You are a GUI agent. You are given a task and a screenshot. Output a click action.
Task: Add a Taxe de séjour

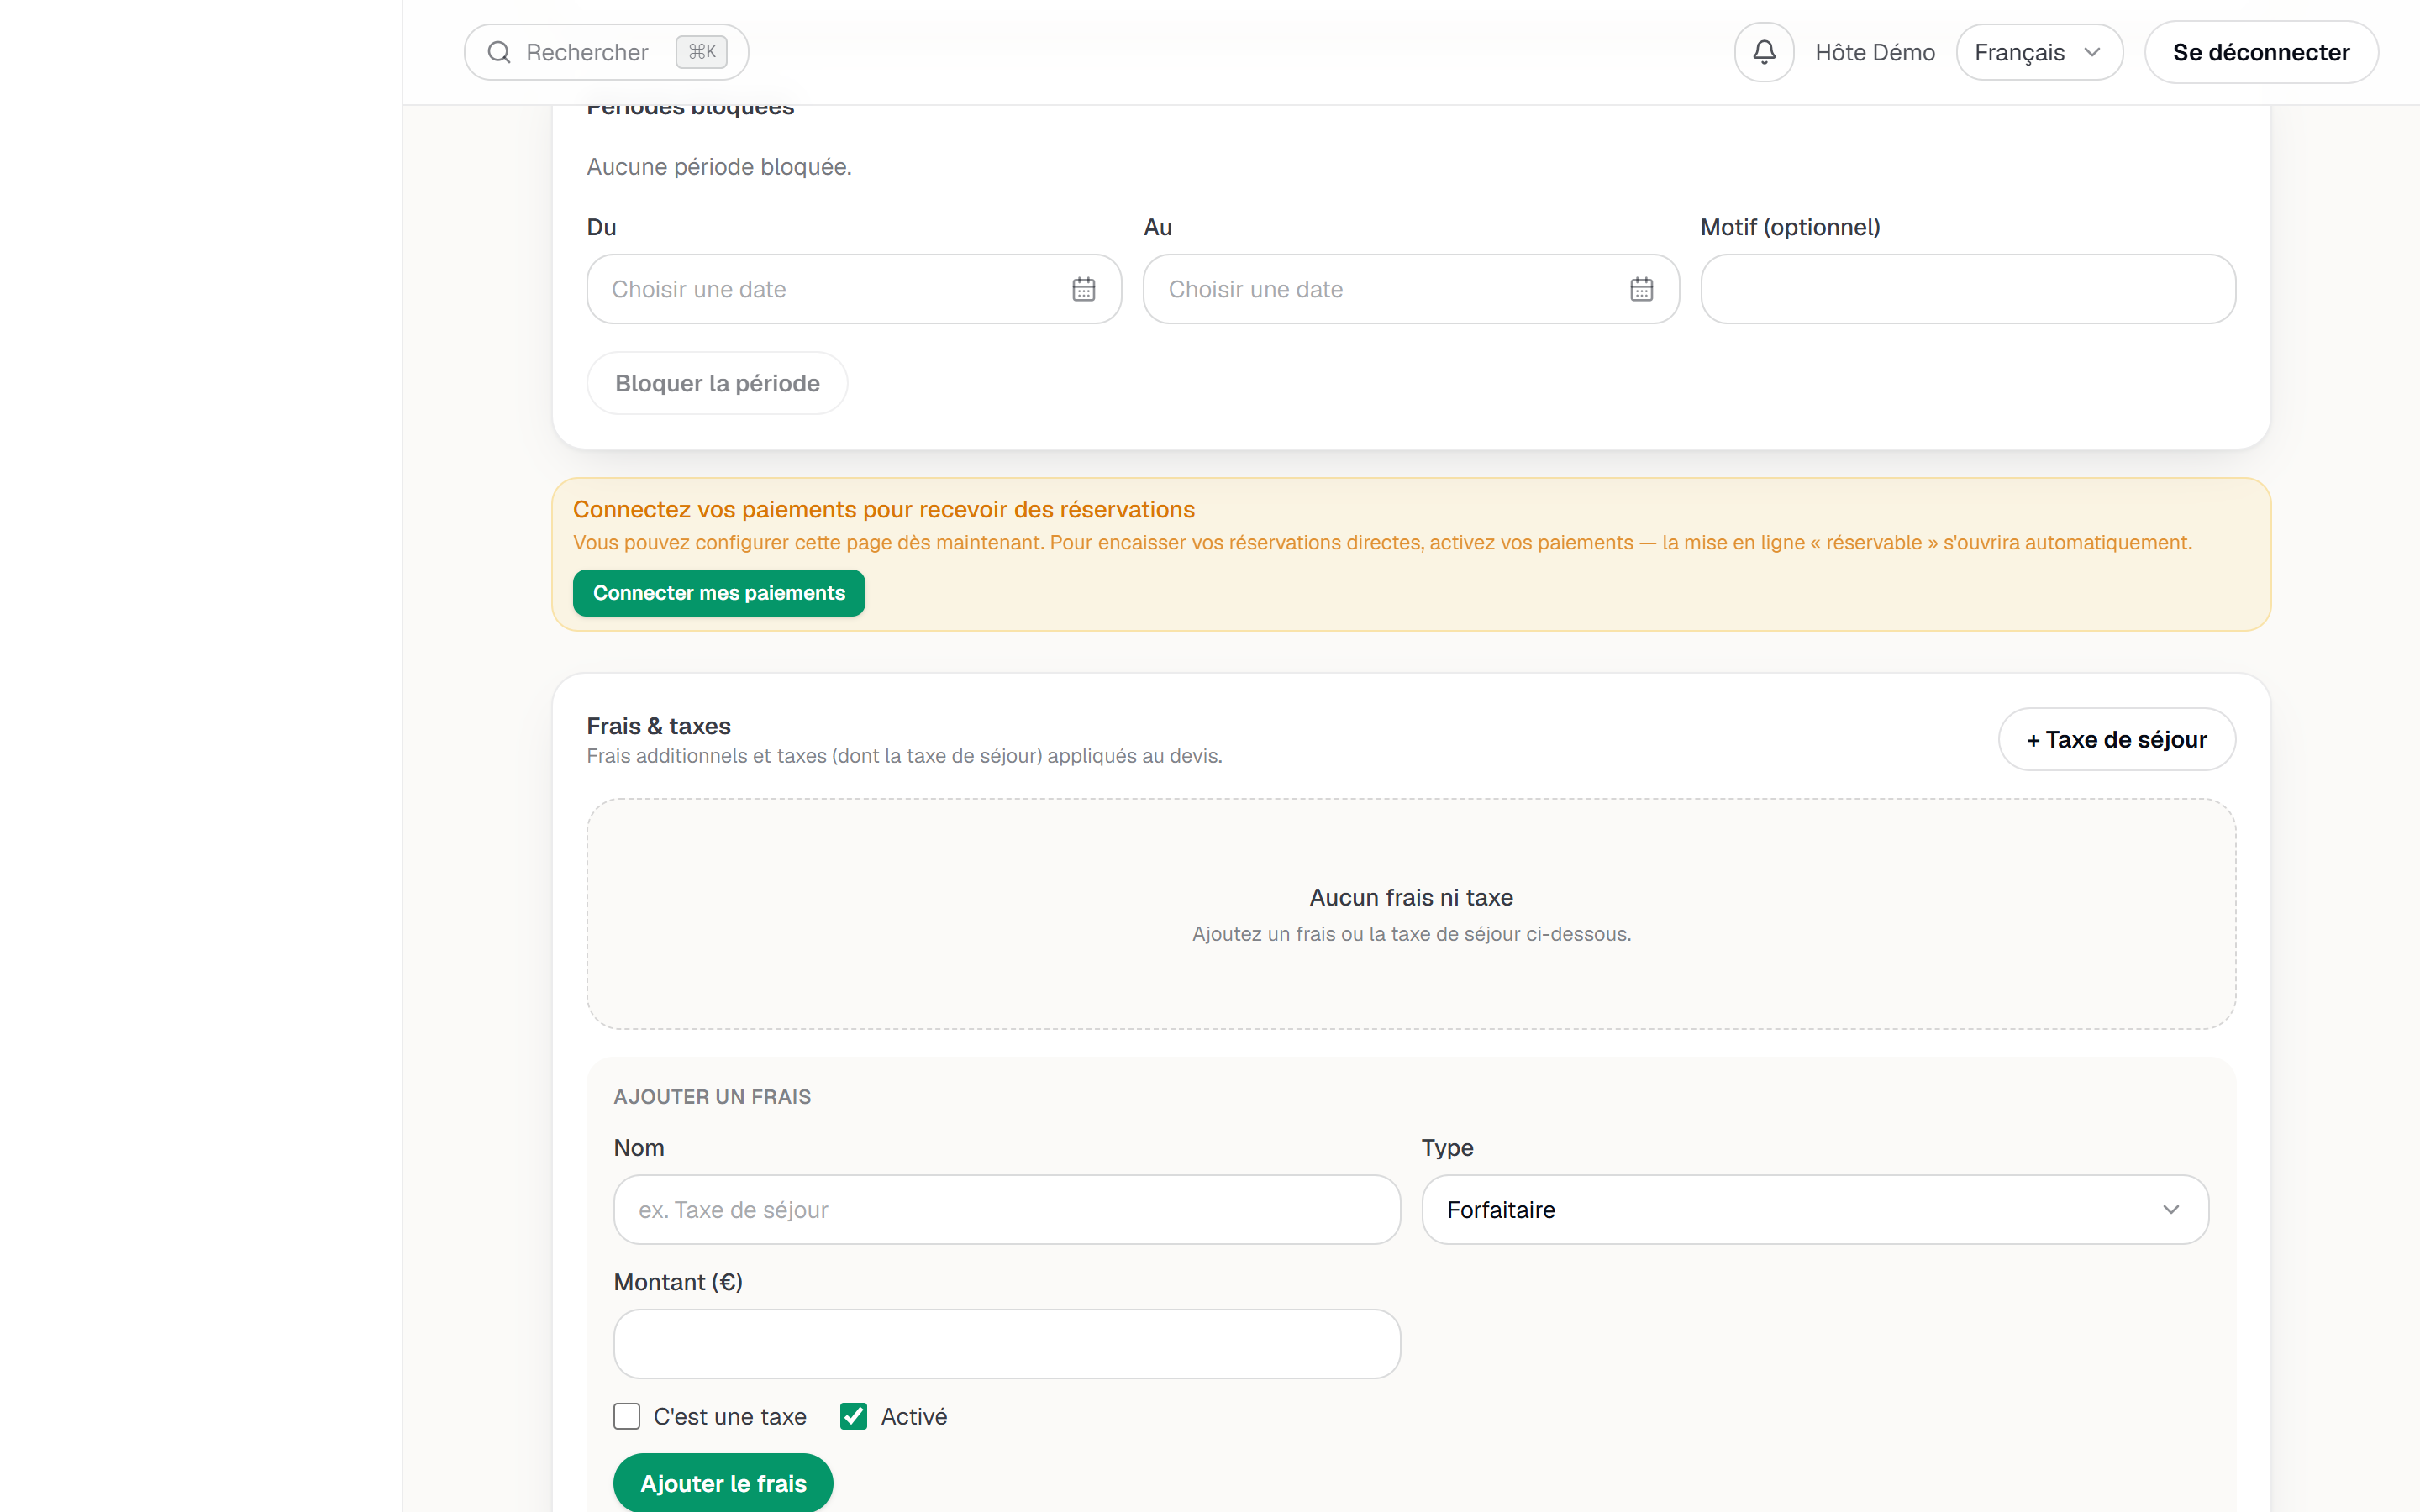(2117, 739)
